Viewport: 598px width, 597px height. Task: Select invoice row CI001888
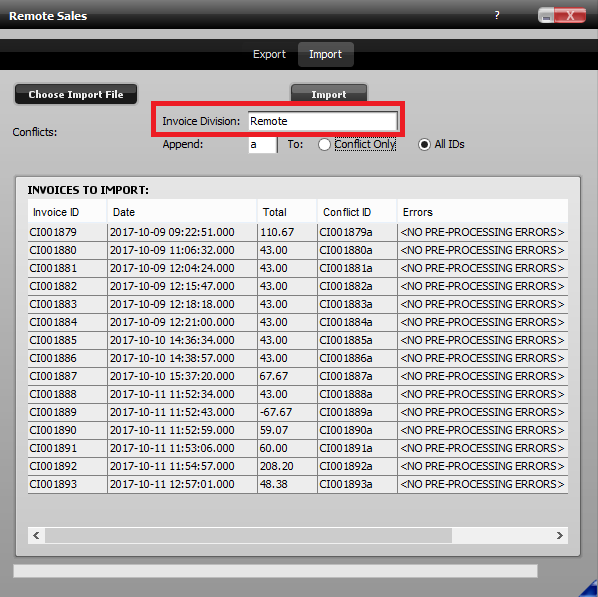point(298,394)
